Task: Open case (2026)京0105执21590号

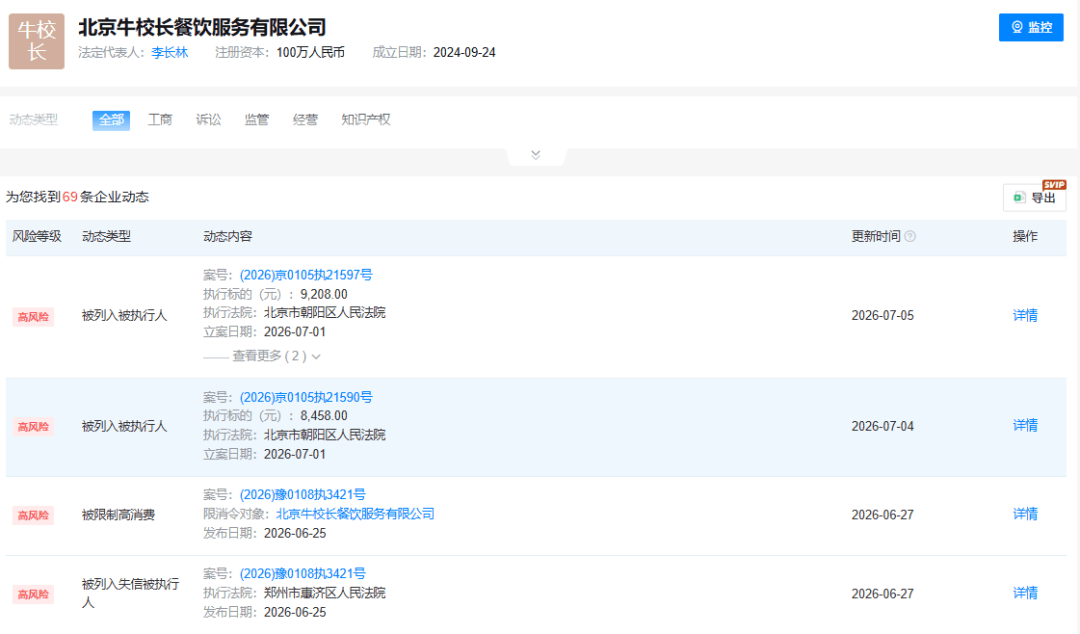Action: pyautogui.click(x=306, y=398)
